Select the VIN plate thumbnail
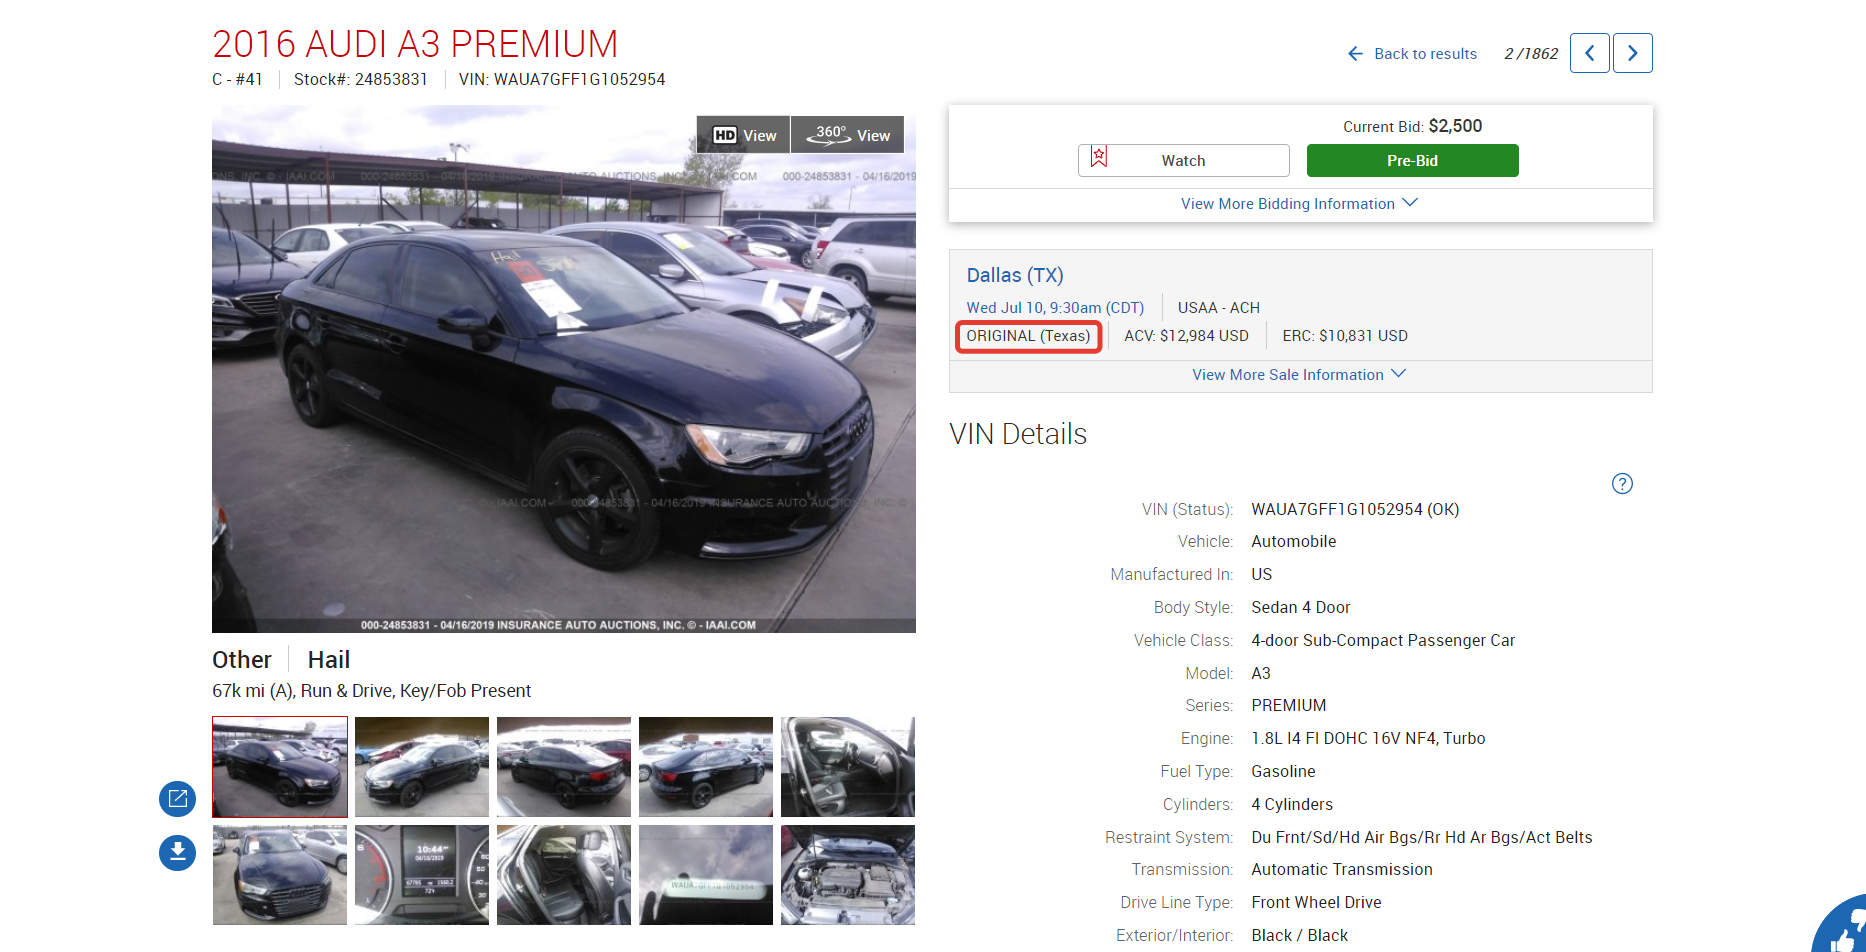 [706, 875]
